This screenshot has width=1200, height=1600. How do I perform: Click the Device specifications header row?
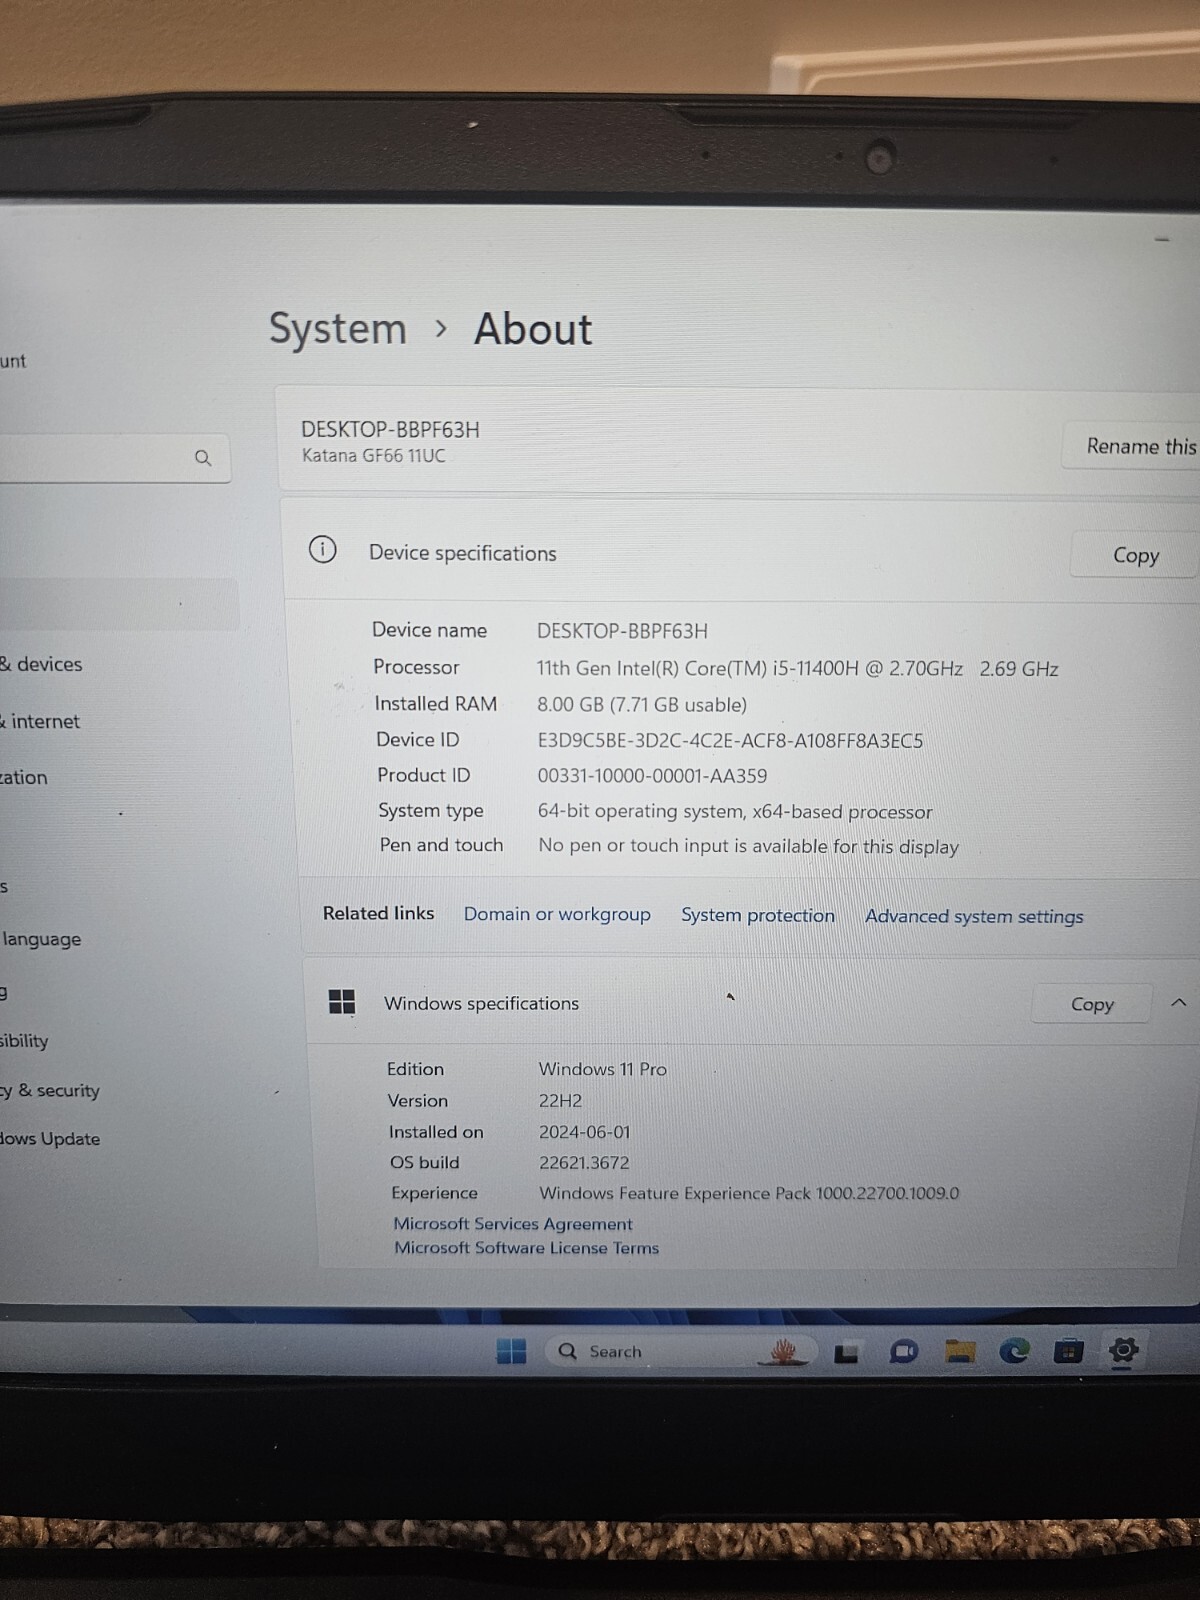click(x=740, y=552)
